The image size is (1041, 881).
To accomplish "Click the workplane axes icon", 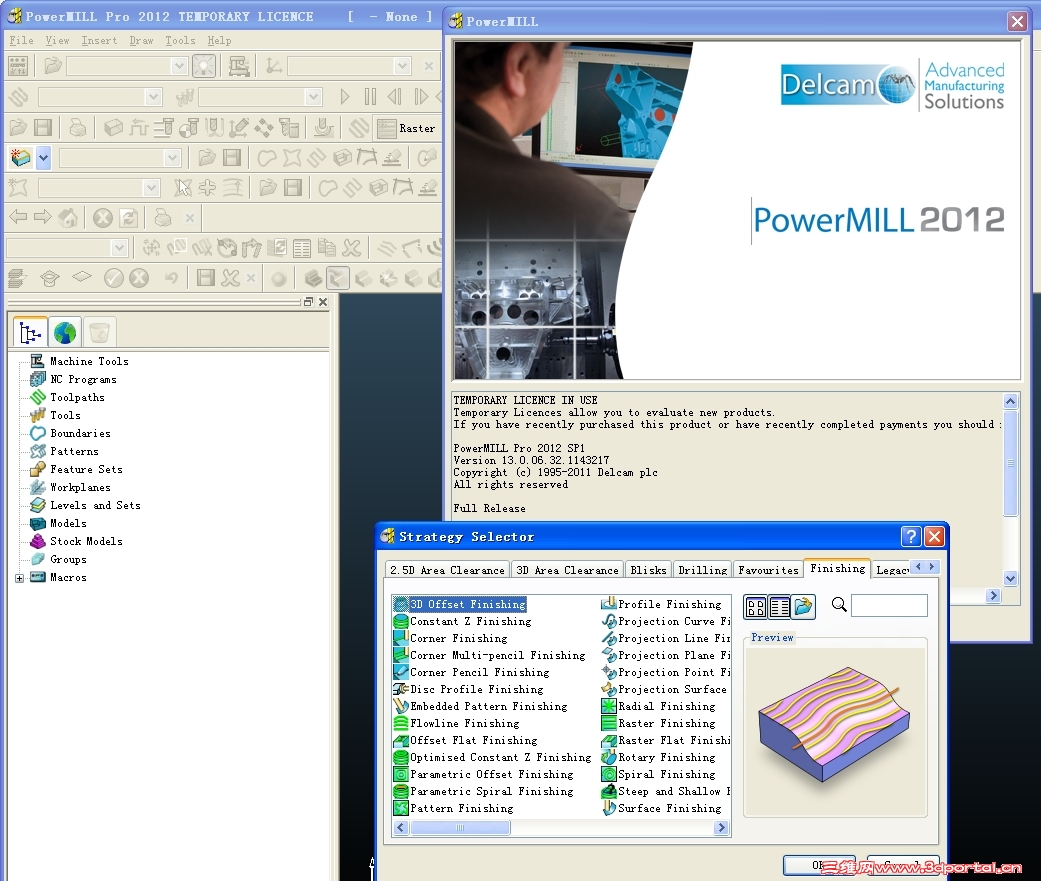I will 274,66.
